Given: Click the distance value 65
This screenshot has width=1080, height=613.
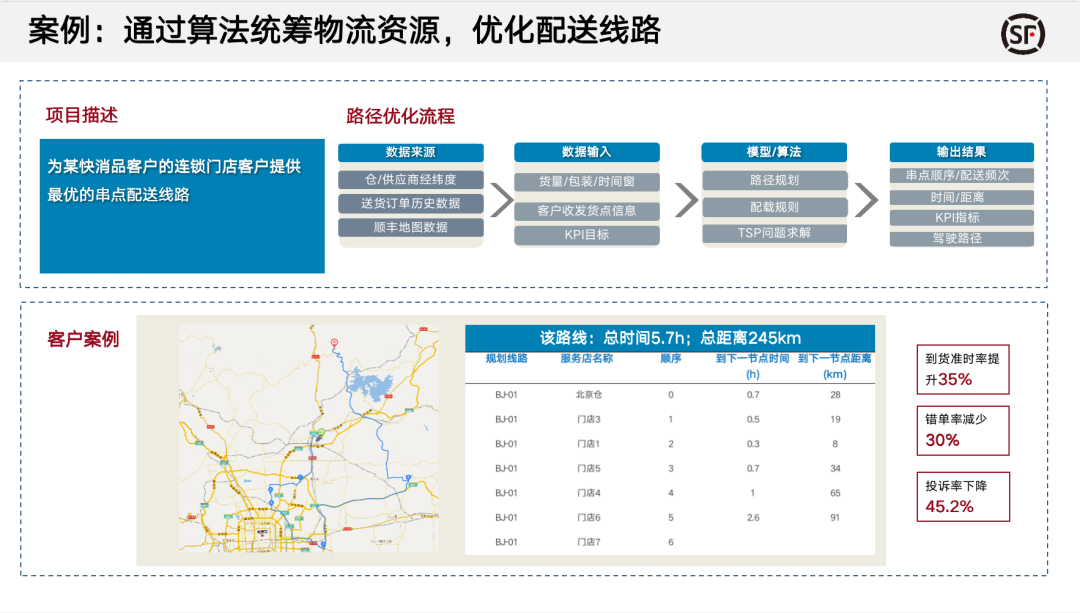Looking at the screenshot, I should point(835,493).
